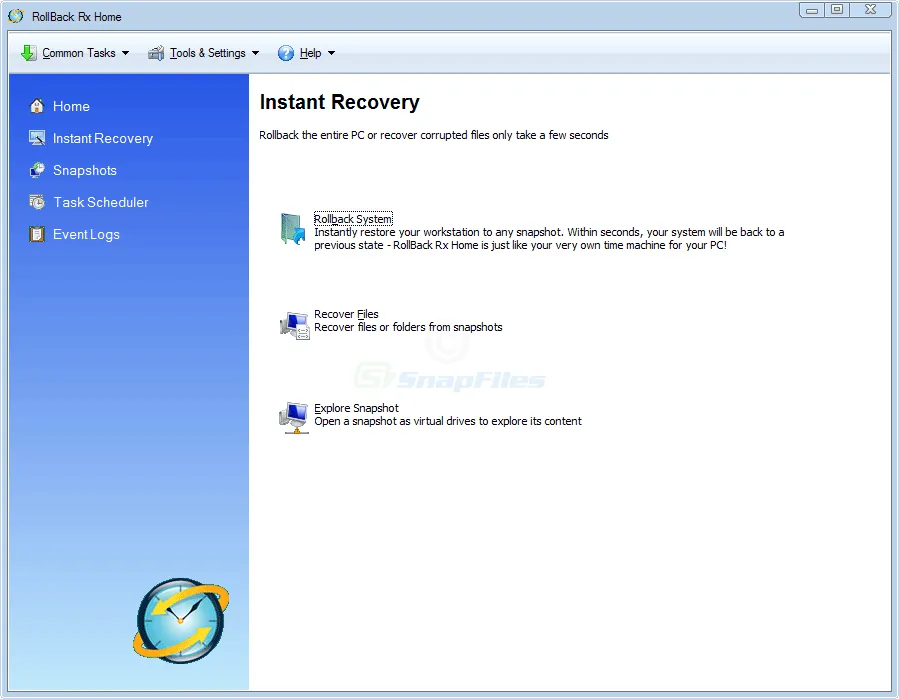Click the green Common Tasks arrow icon
The image size is (899, 699).
coord(29,53)
